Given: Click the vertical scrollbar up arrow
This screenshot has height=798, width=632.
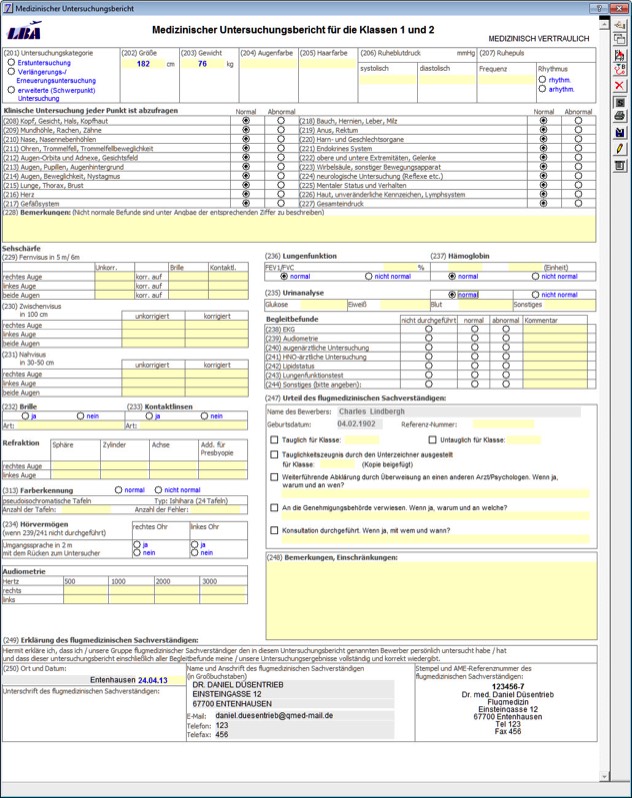Looking at the screenshot, I should click(x=604, y=23).
